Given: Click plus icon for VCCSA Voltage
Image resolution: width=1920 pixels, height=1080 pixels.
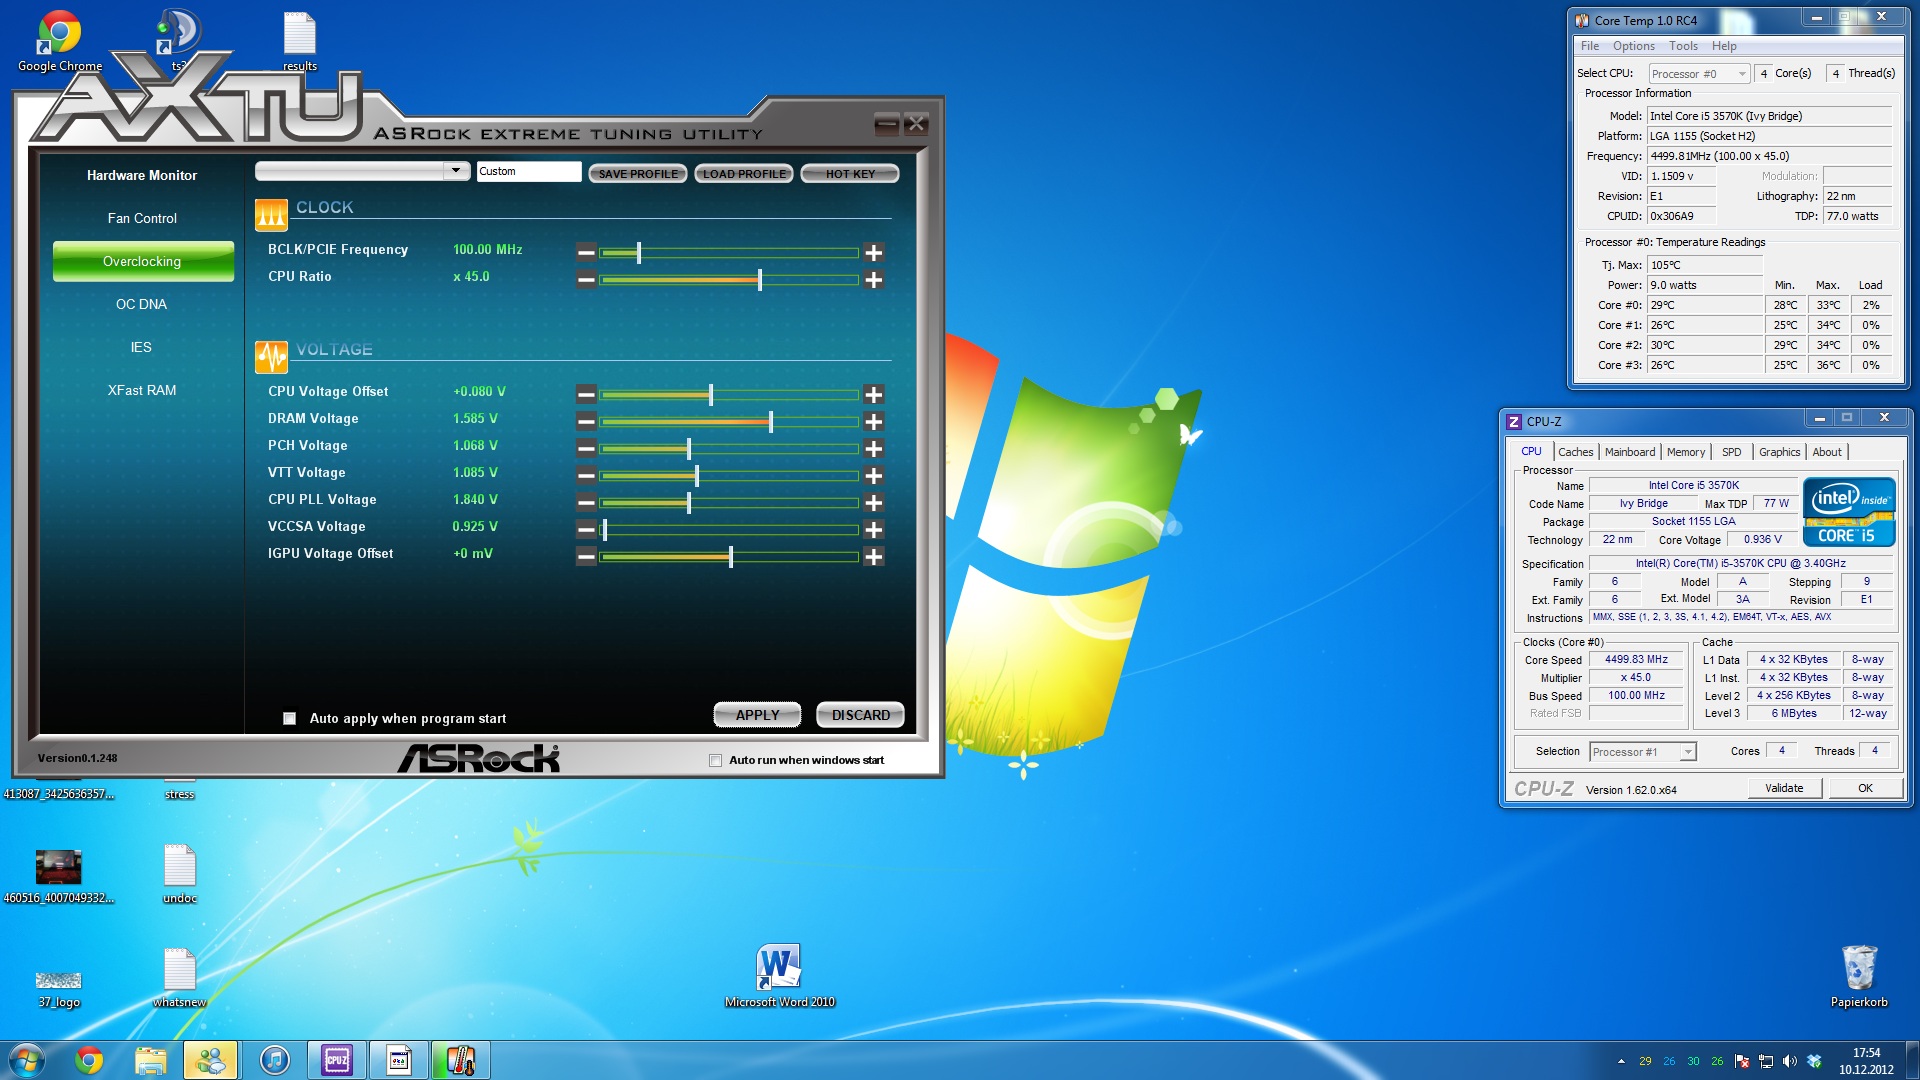Looking at the screenshot, I should click(x=873, y=530).
